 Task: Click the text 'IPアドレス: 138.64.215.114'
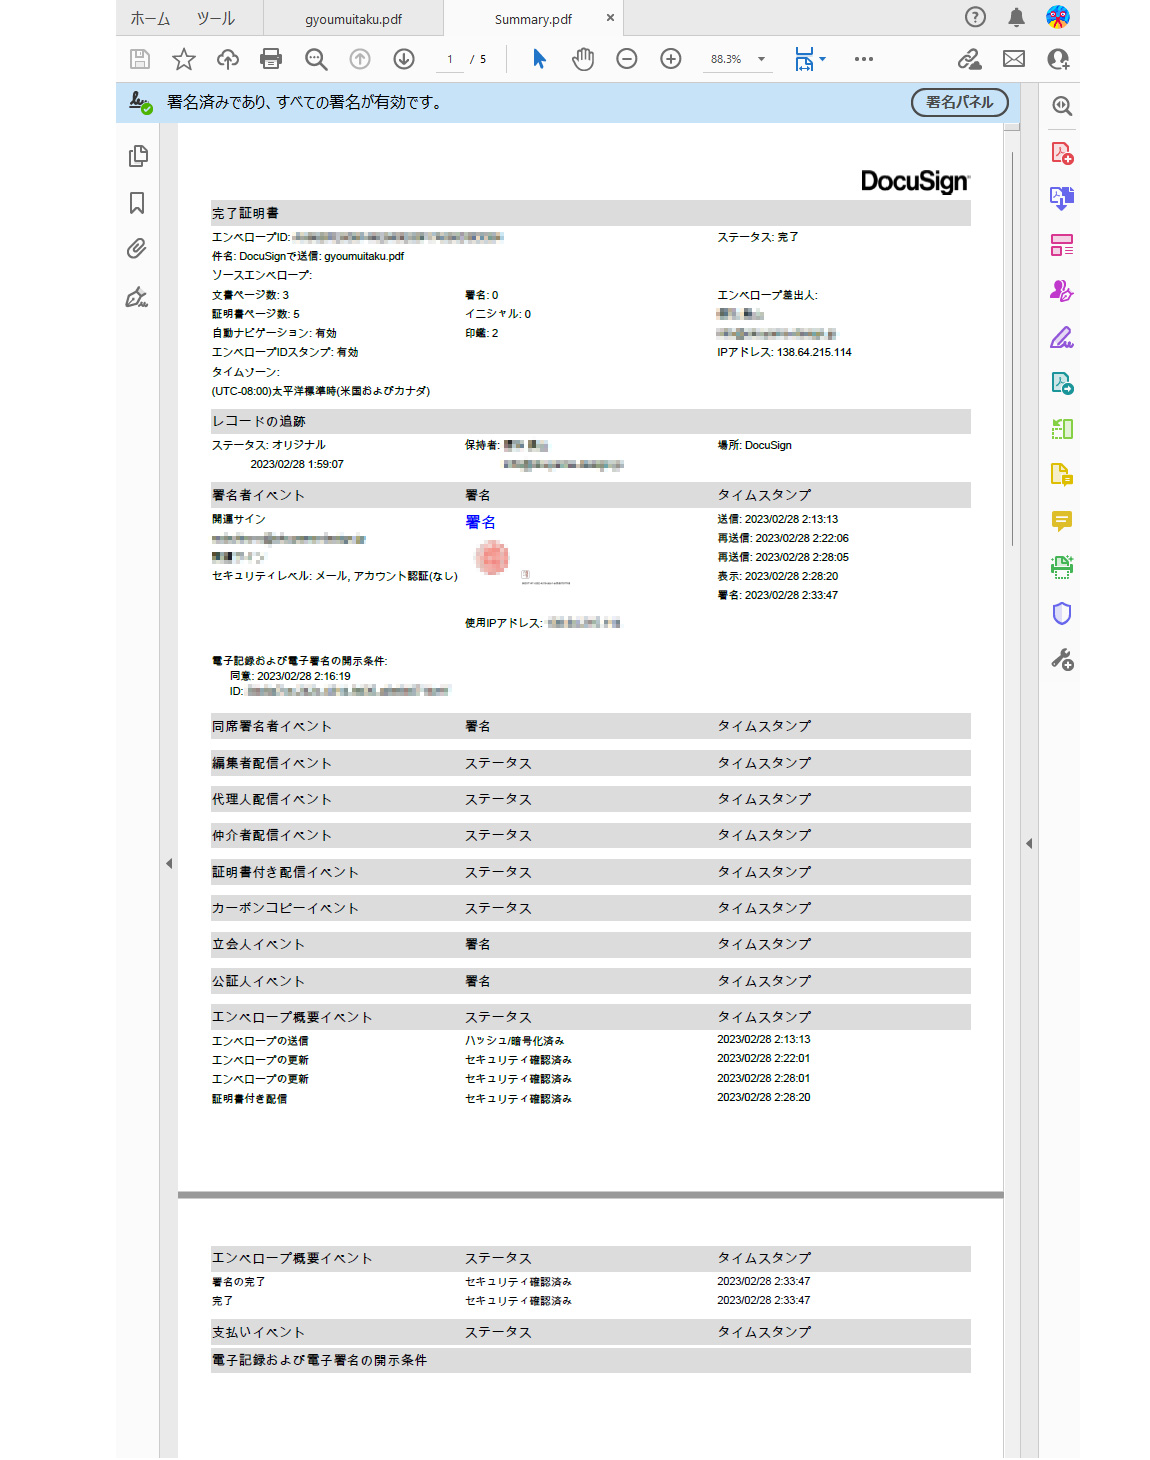click(x=785, y=352)
